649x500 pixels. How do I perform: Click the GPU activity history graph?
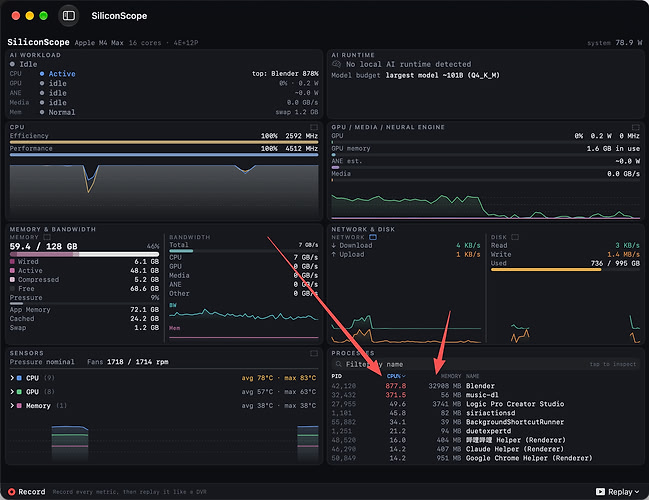click(485, 205)
